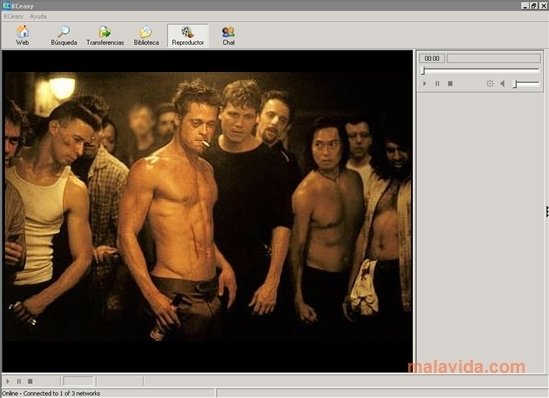Screen dimensions: 549x398
Task: Toggle fullscreen icon in the player panel
Action: pos(490,84)
